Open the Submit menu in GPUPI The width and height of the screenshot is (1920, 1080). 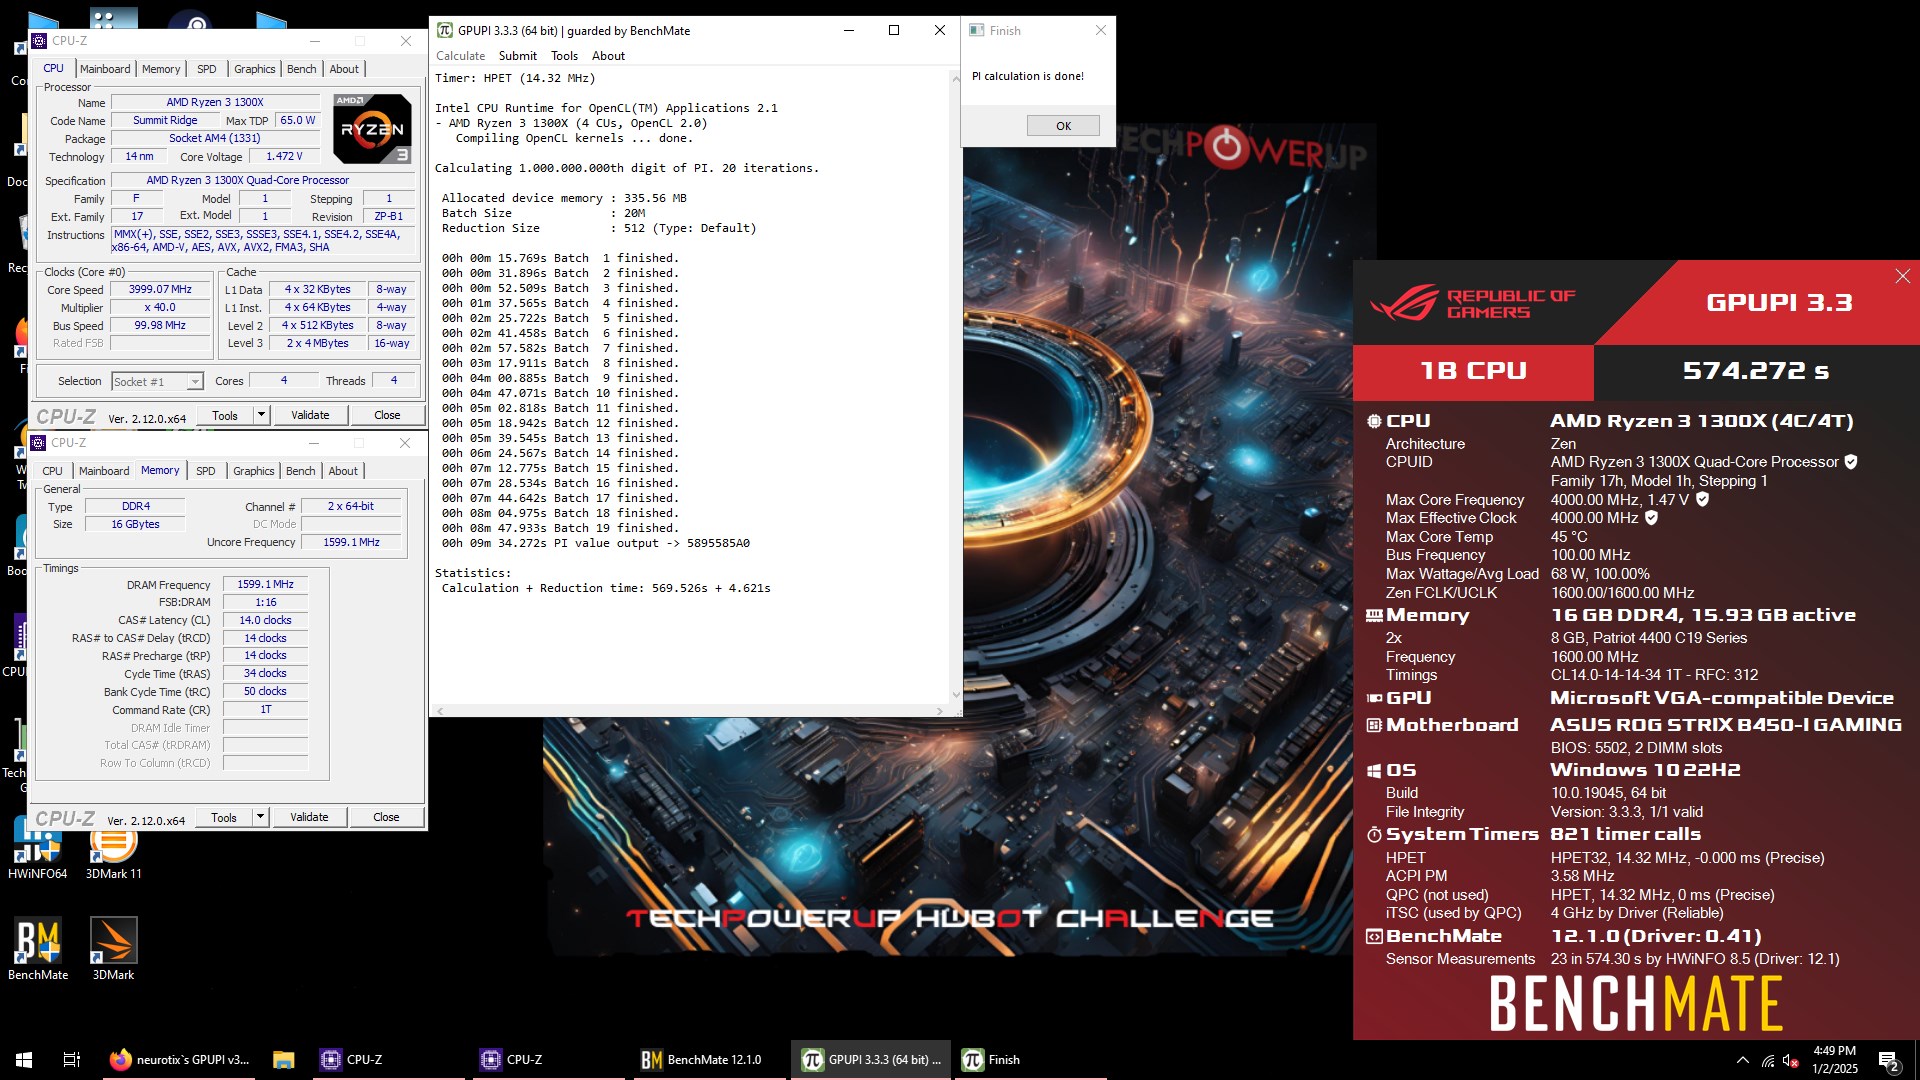click(x=517, y=56)
